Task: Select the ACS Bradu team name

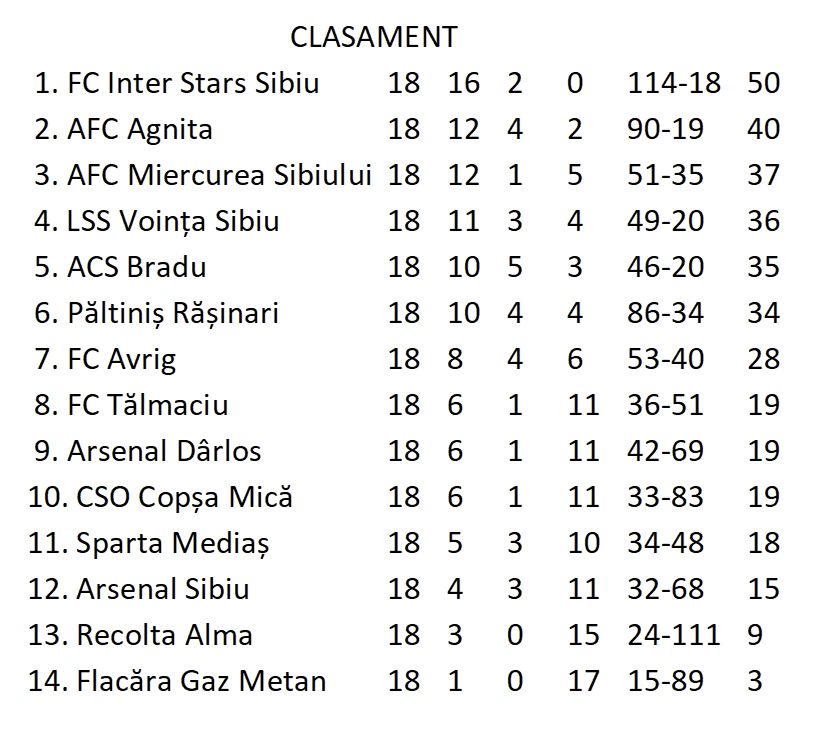Action: (137, 267)
